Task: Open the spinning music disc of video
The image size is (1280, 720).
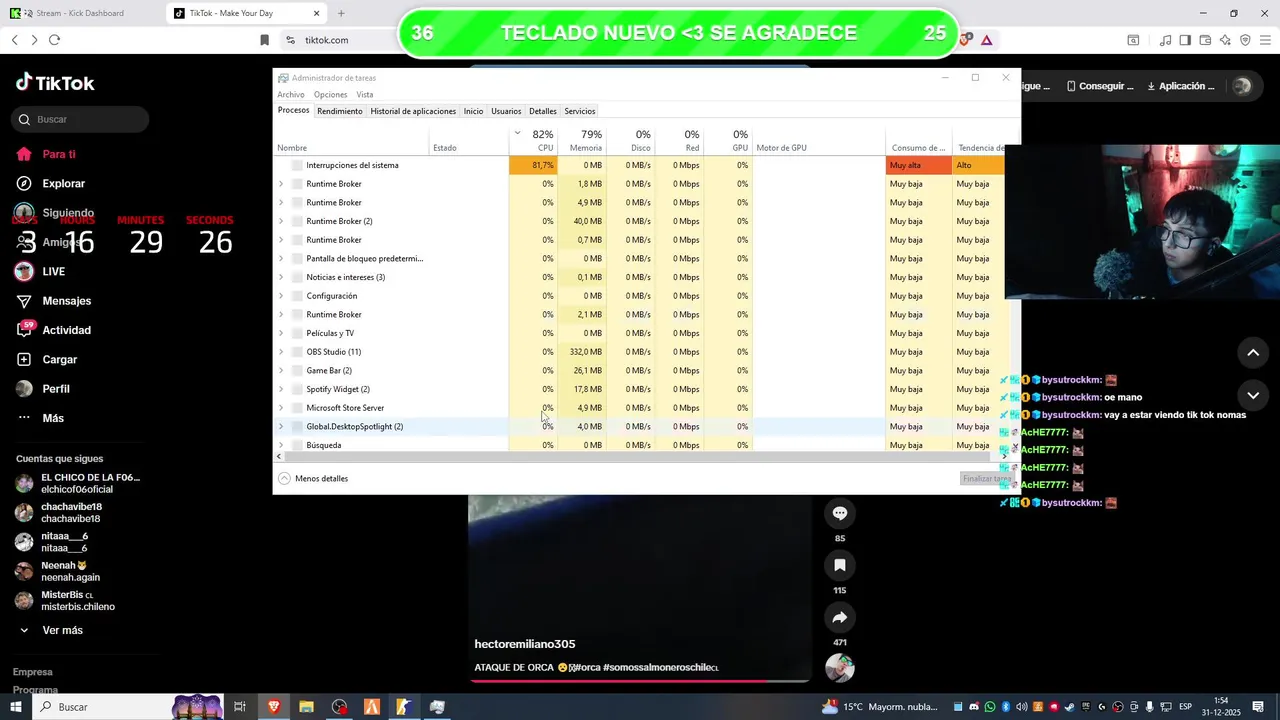Action: 840,668
